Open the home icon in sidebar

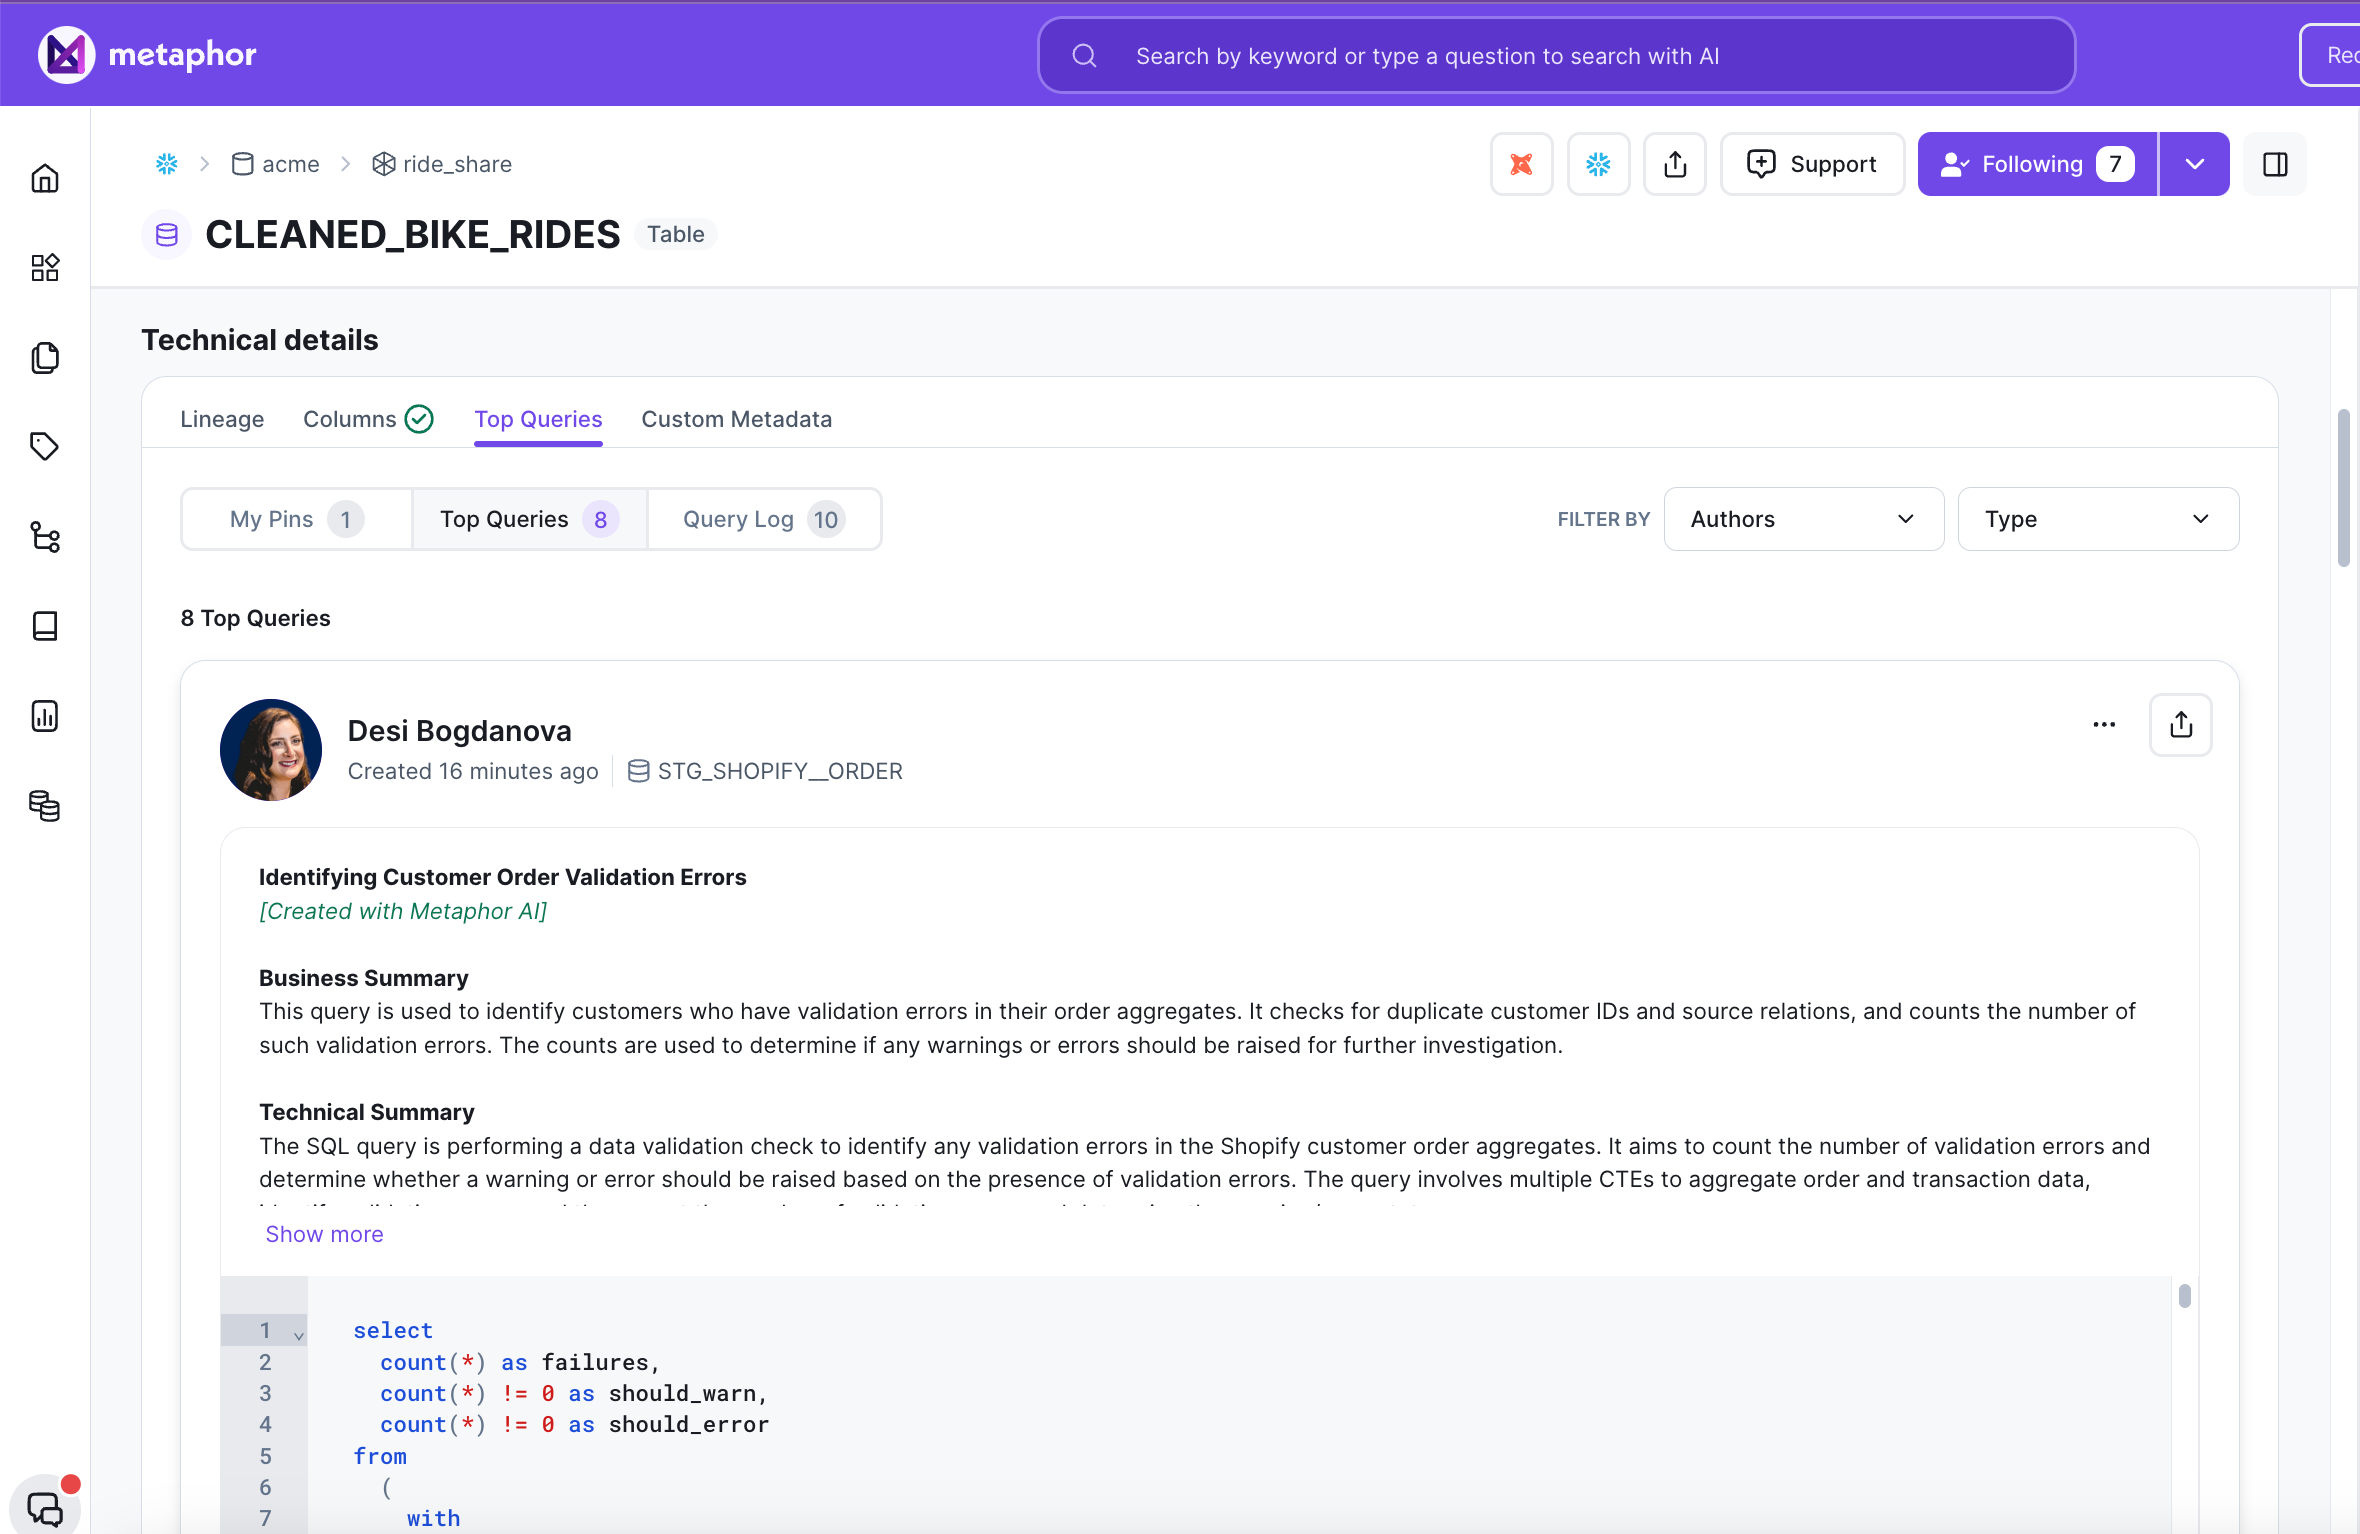pos(45,179)
